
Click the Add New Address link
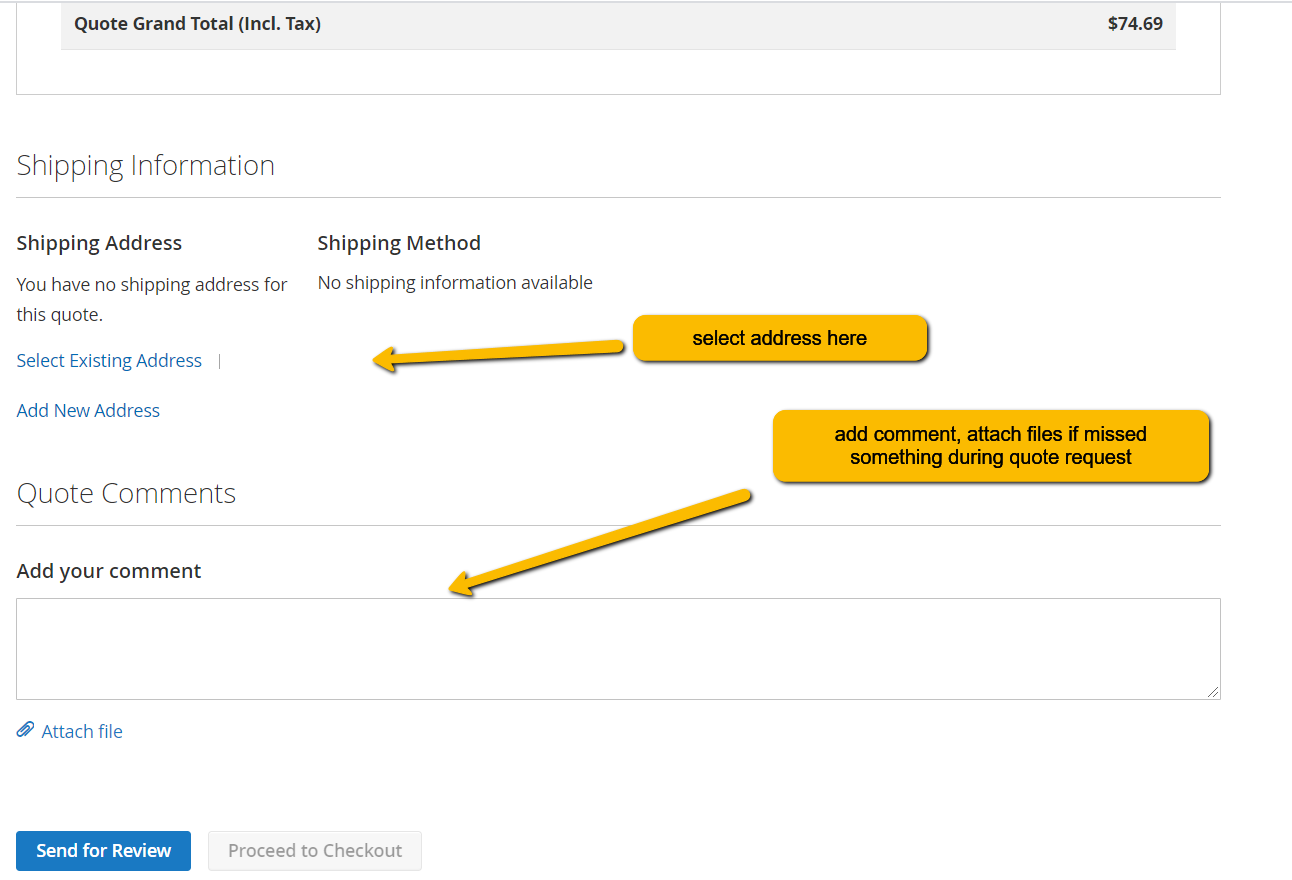pyautogui.click(x=88, y=411)
